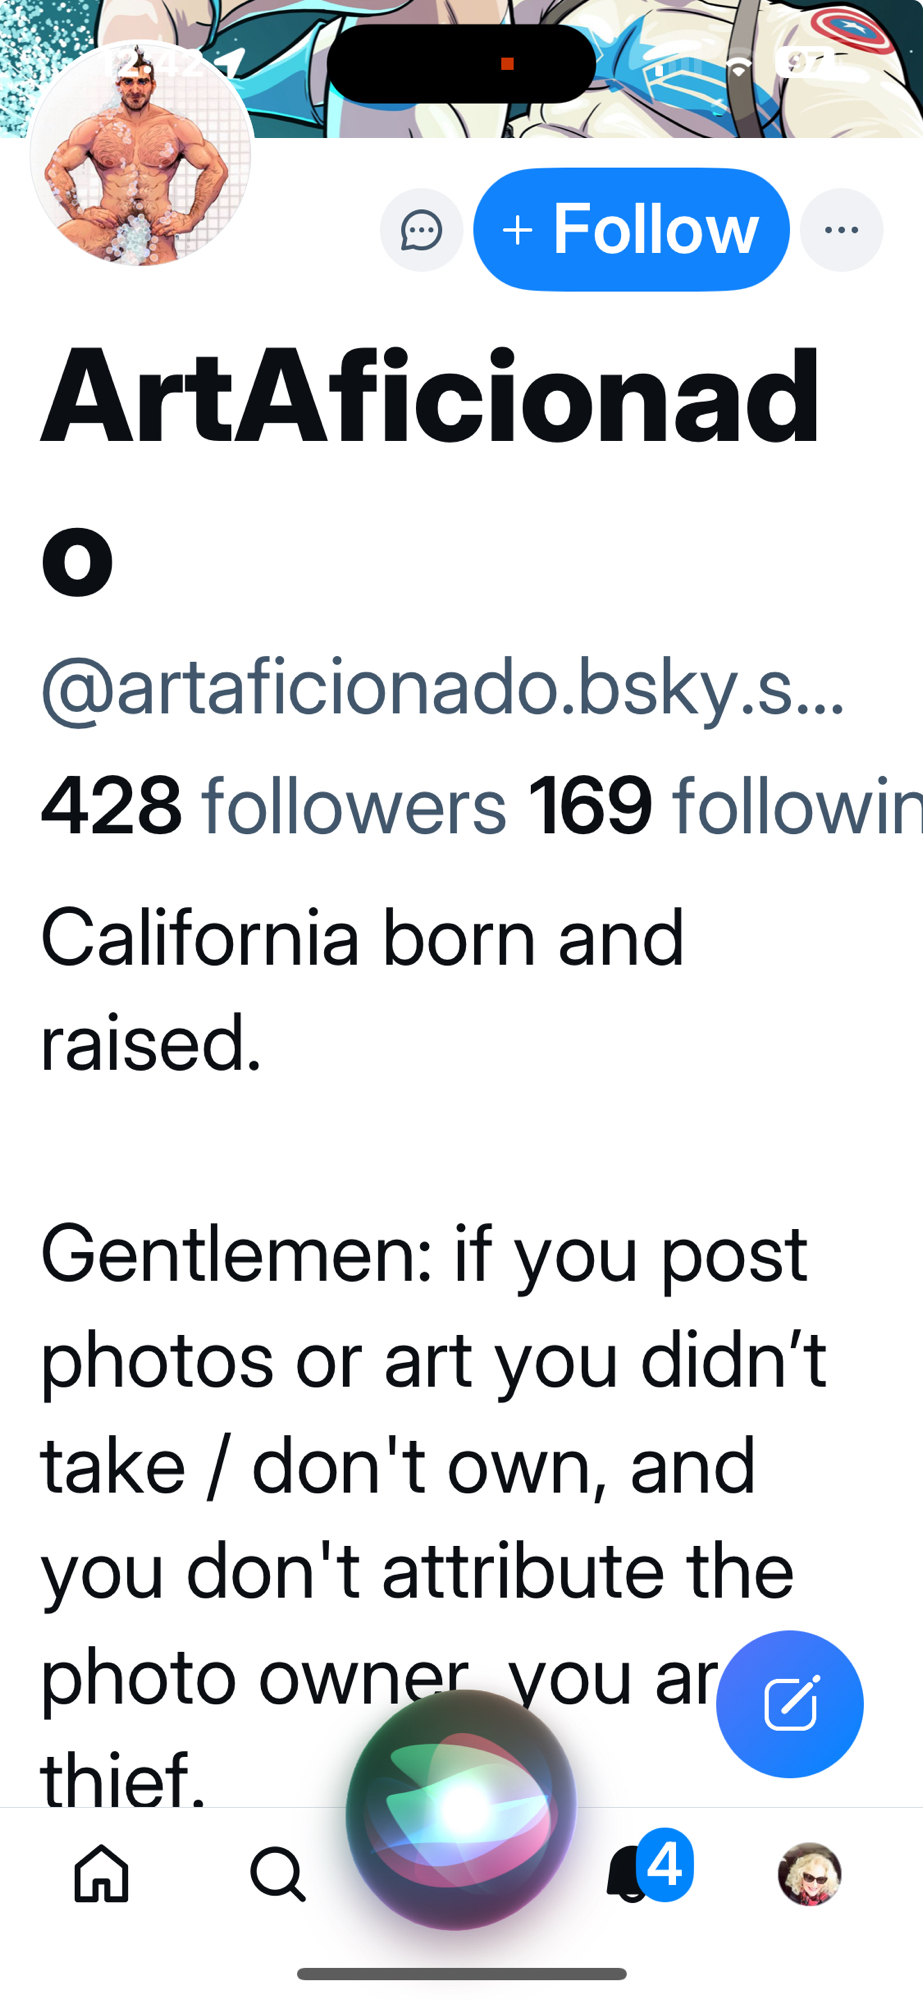Tap the Dynamic Island at top
The width and height of the screenshot is (923, 2000).
click(461, 64)
